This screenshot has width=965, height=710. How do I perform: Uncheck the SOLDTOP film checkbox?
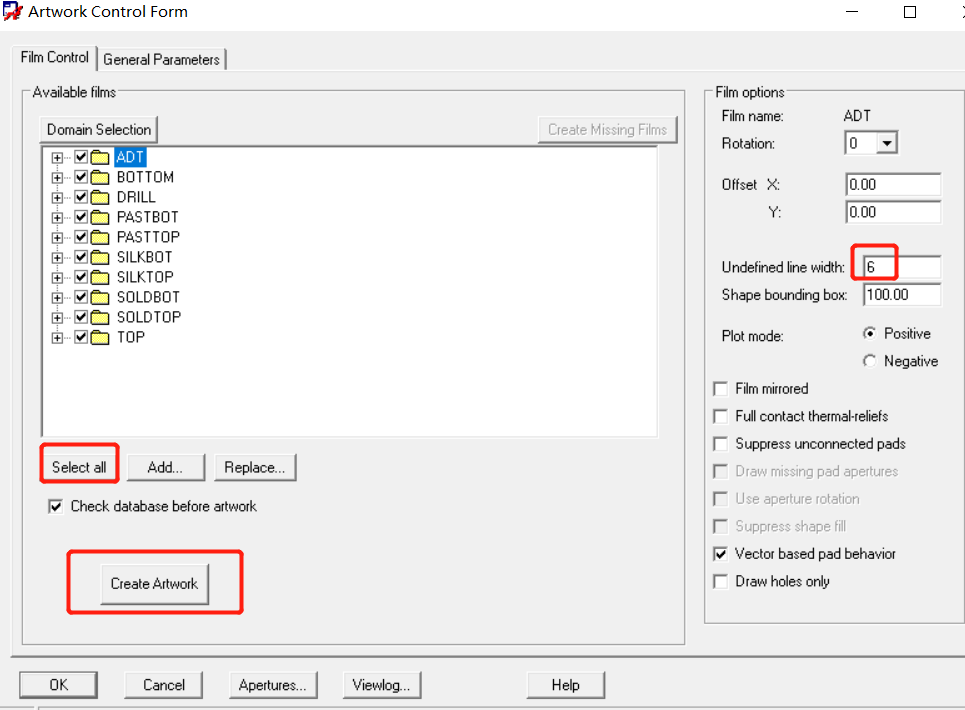point(81,317)
